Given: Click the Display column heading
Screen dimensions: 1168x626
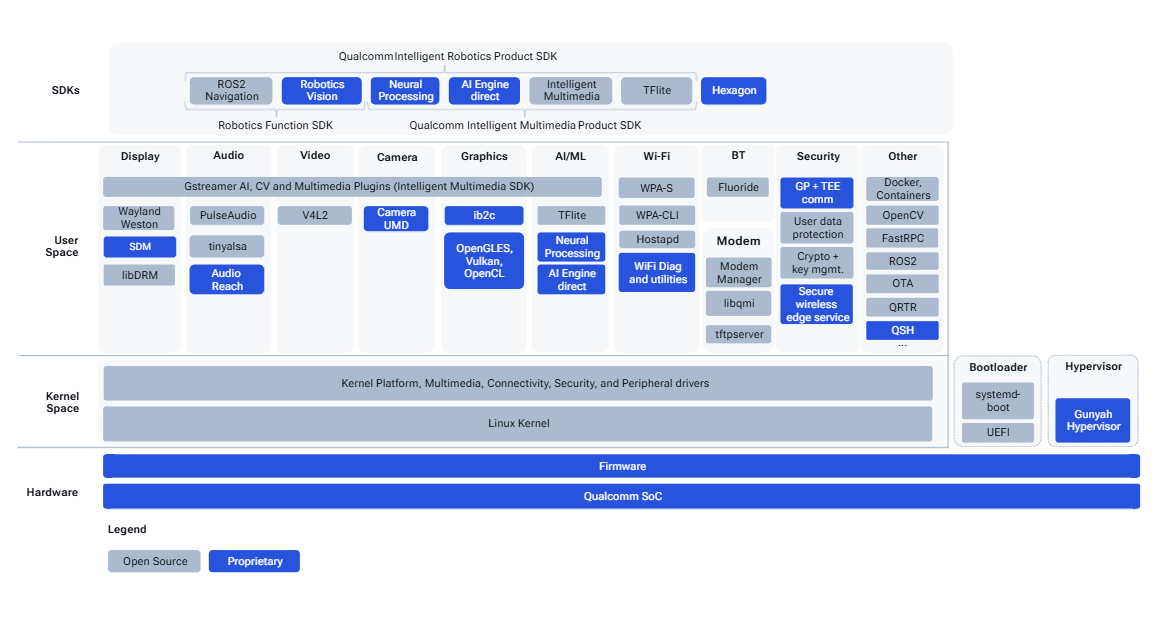Looking at the screenshot, I should pyautogui.click(x=140, y=156).
